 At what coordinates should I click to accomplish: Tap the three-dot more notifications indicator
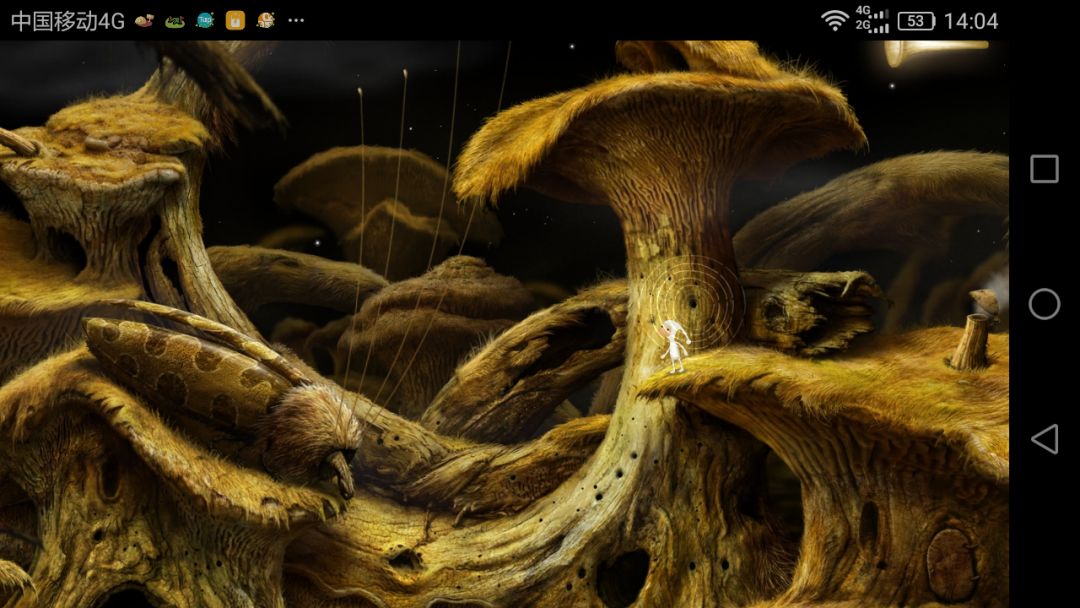point(296,21)
